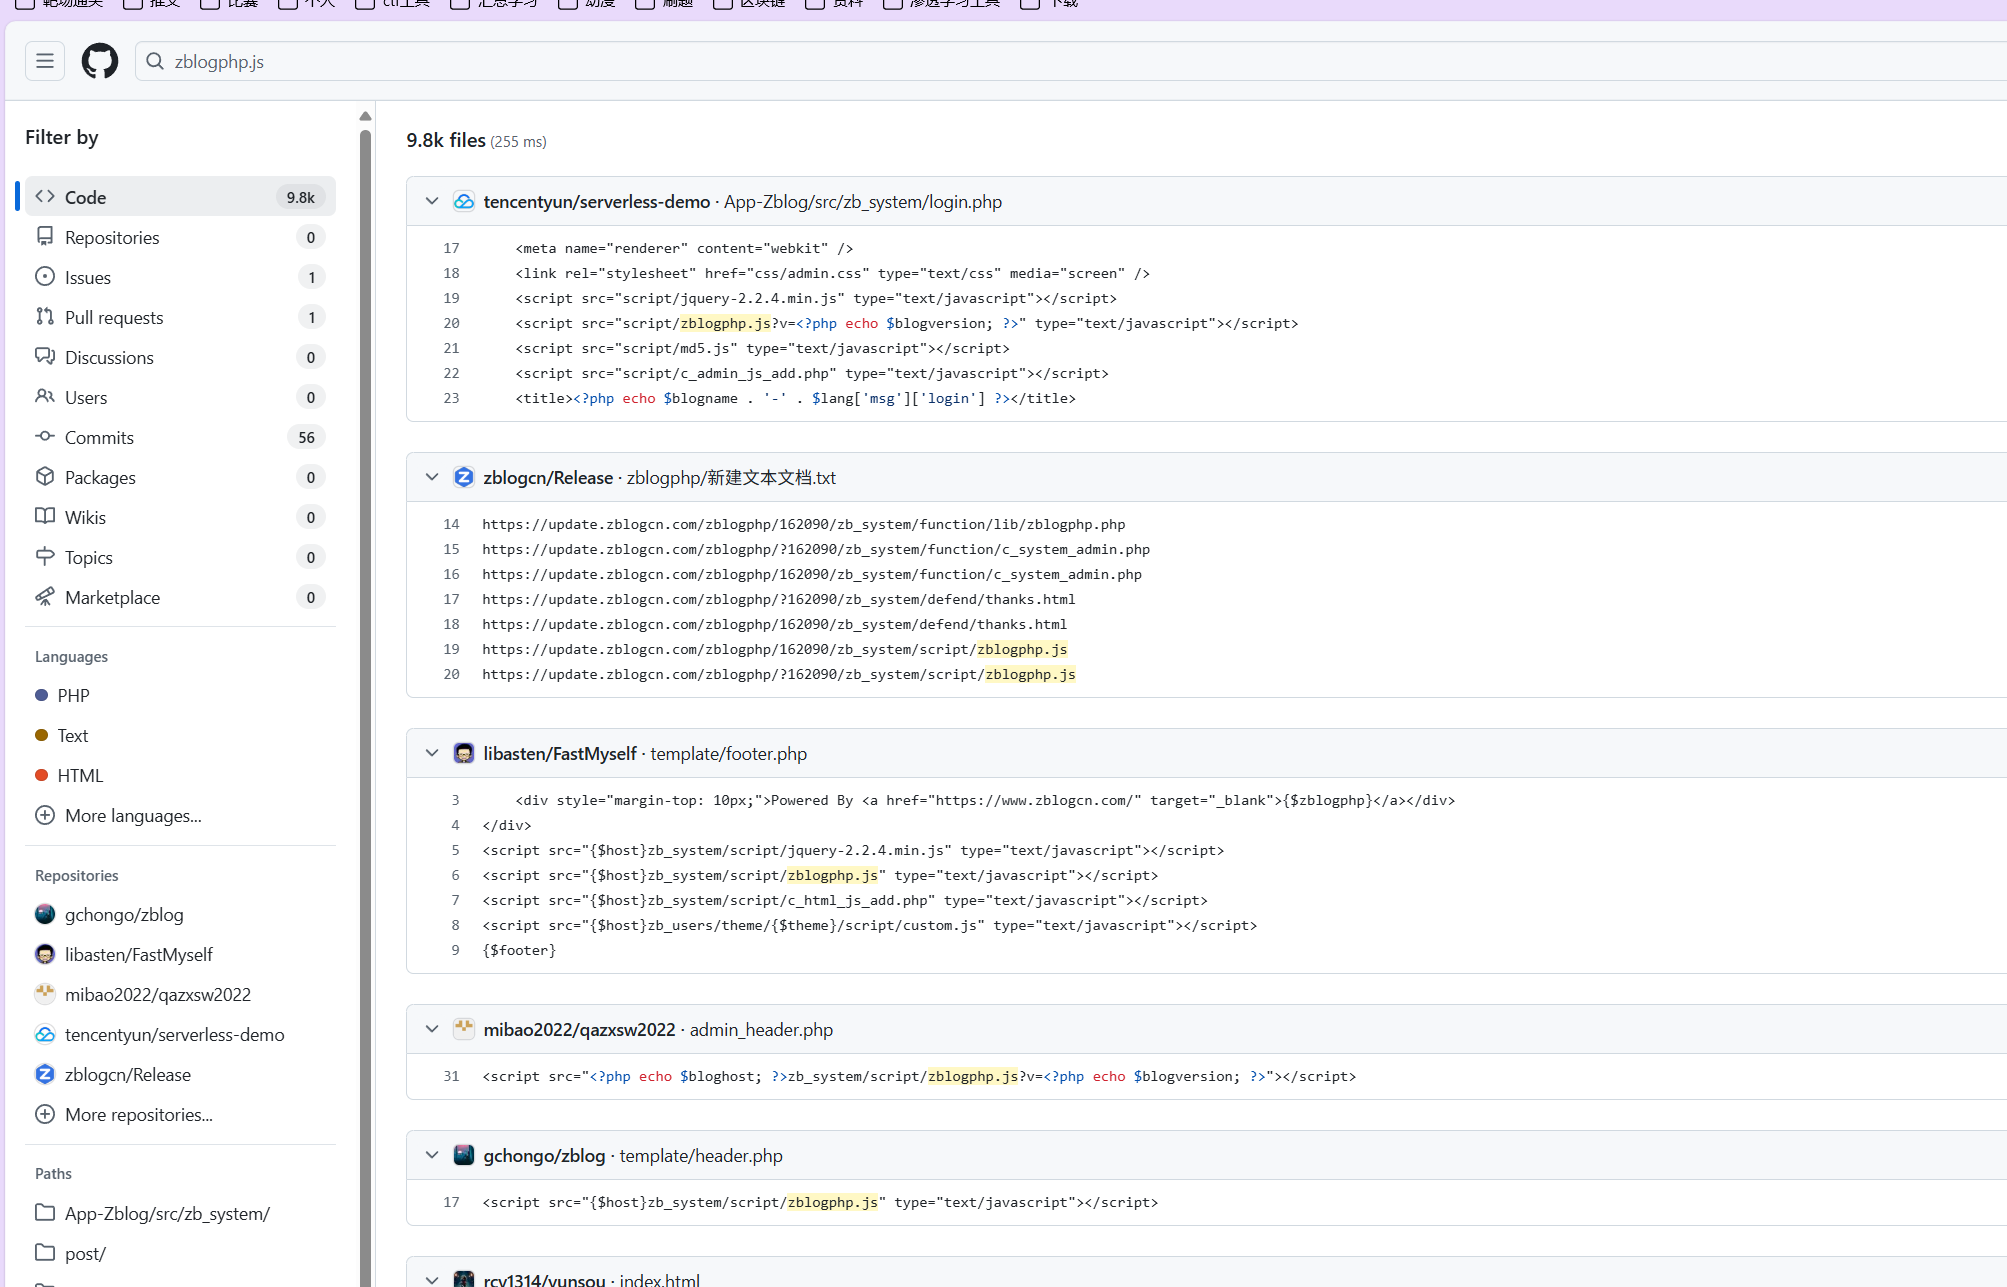Filter by PHP language
The height and width of the screenshot is (1287, 2007).
[73, 695]
